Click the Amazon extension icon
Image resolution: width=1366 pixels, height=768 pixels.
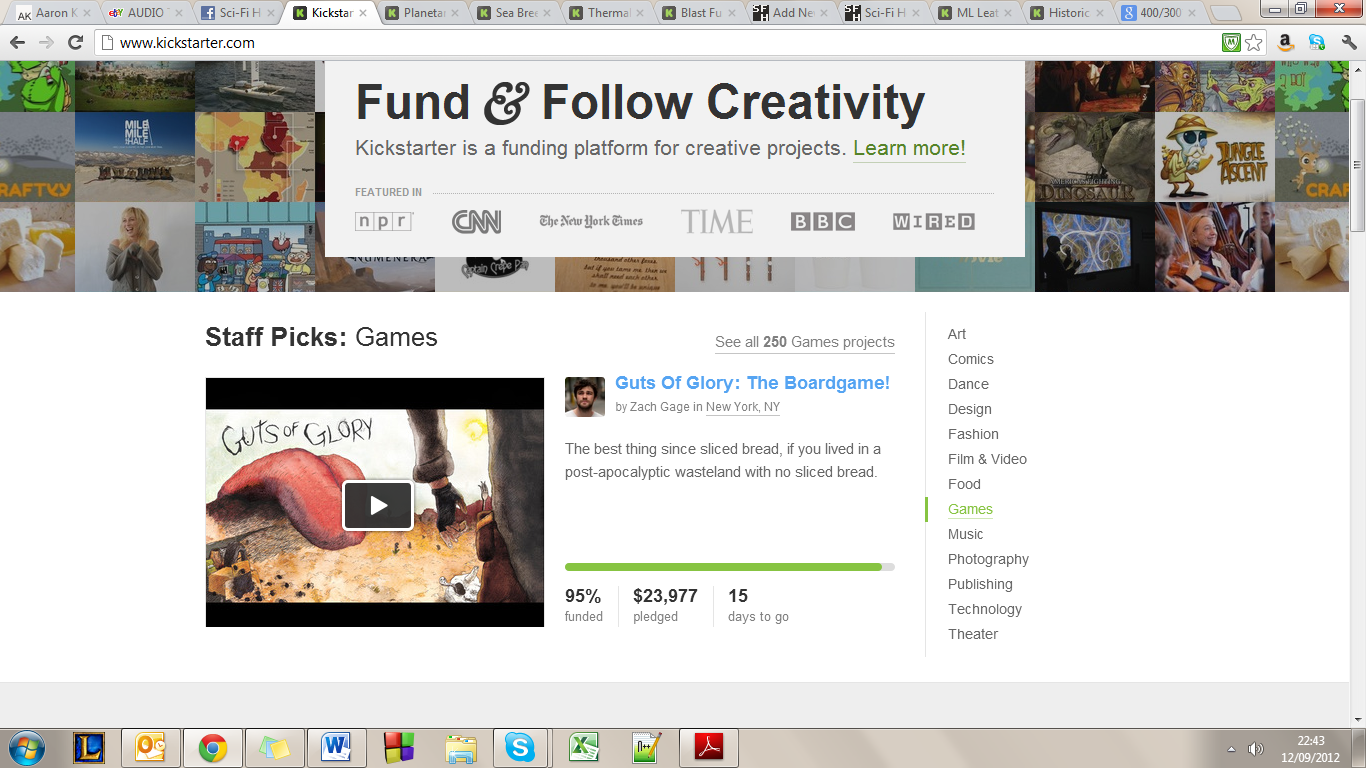coord(1286,43)
